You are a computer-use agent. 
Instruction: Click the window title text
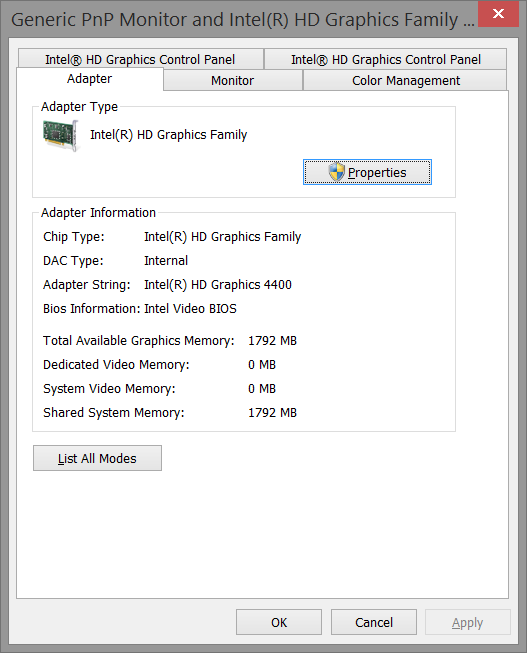point(243,20)
